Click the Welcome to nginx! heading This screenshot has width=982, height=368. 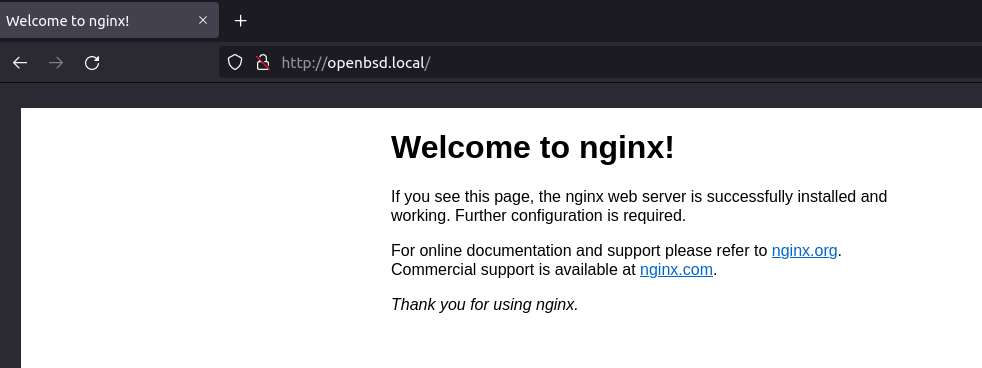pos(532,147)
